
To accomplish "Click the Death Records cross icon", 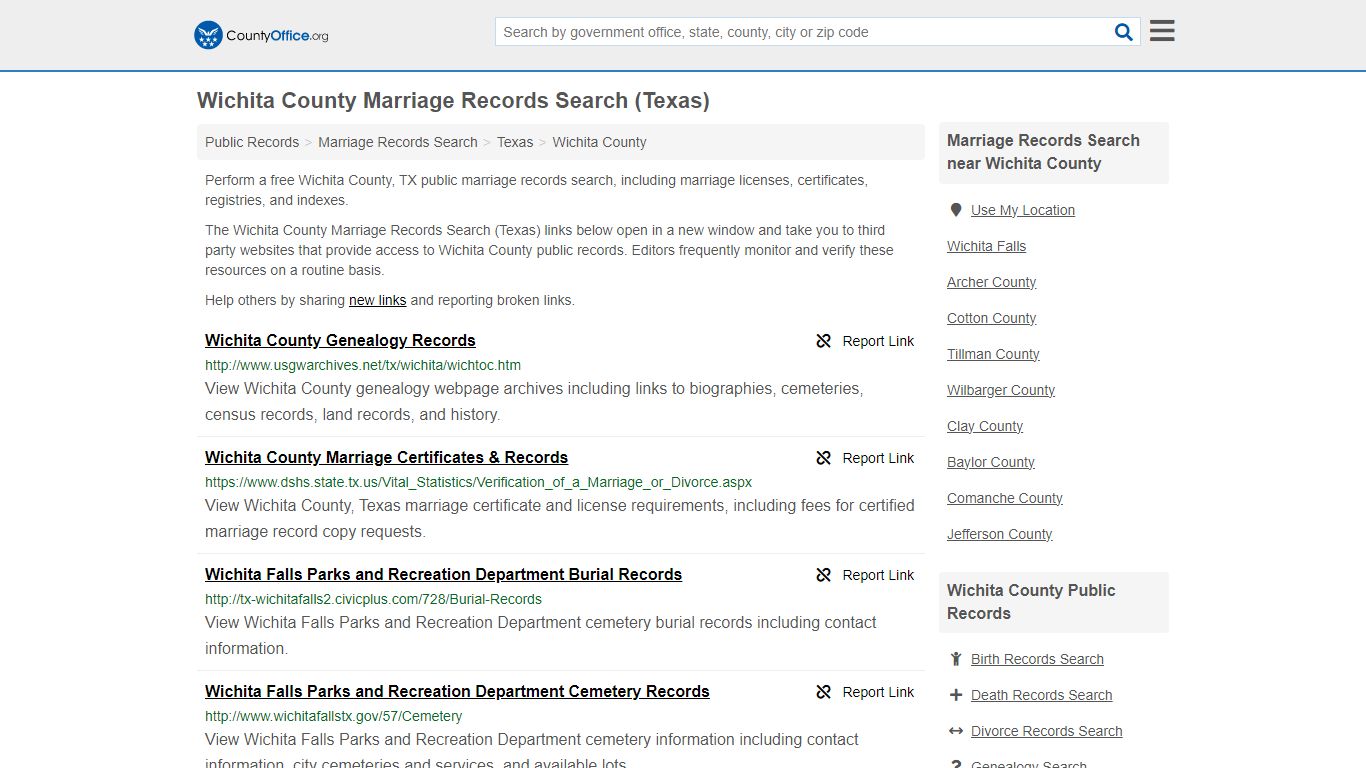I will coord(956,695).
